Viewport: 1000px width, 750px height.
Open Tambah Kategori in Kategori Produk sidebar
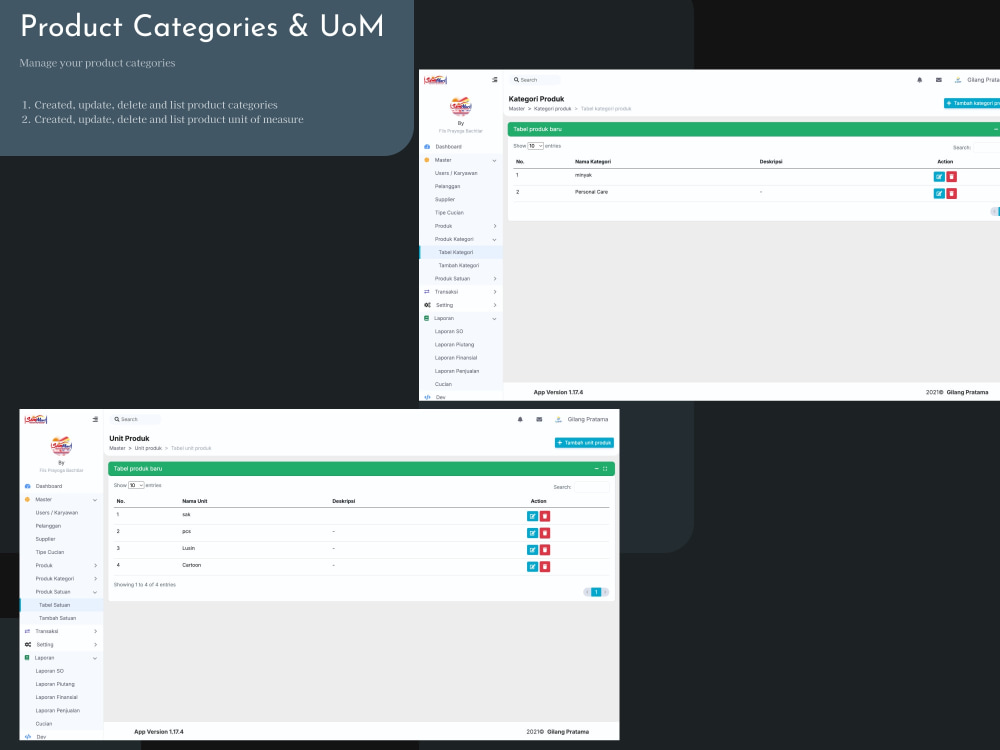pyautogui.click(x=460, y=265)
